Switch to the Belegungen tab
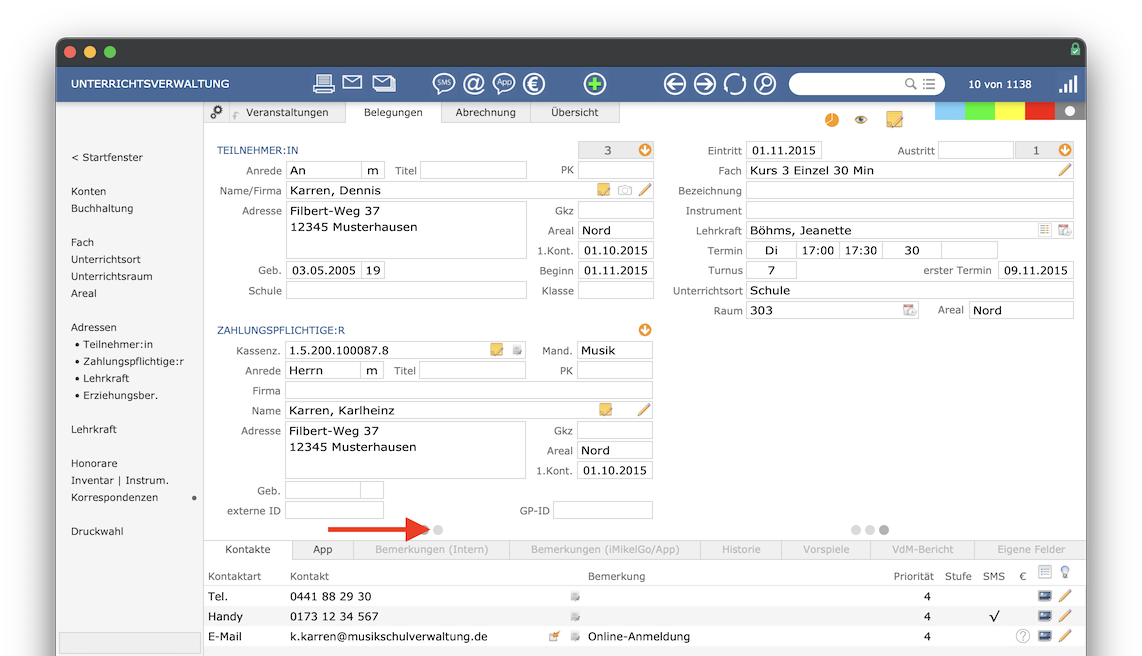The width and height of the screenshot is (1142, 656). [x=393, y=112]
